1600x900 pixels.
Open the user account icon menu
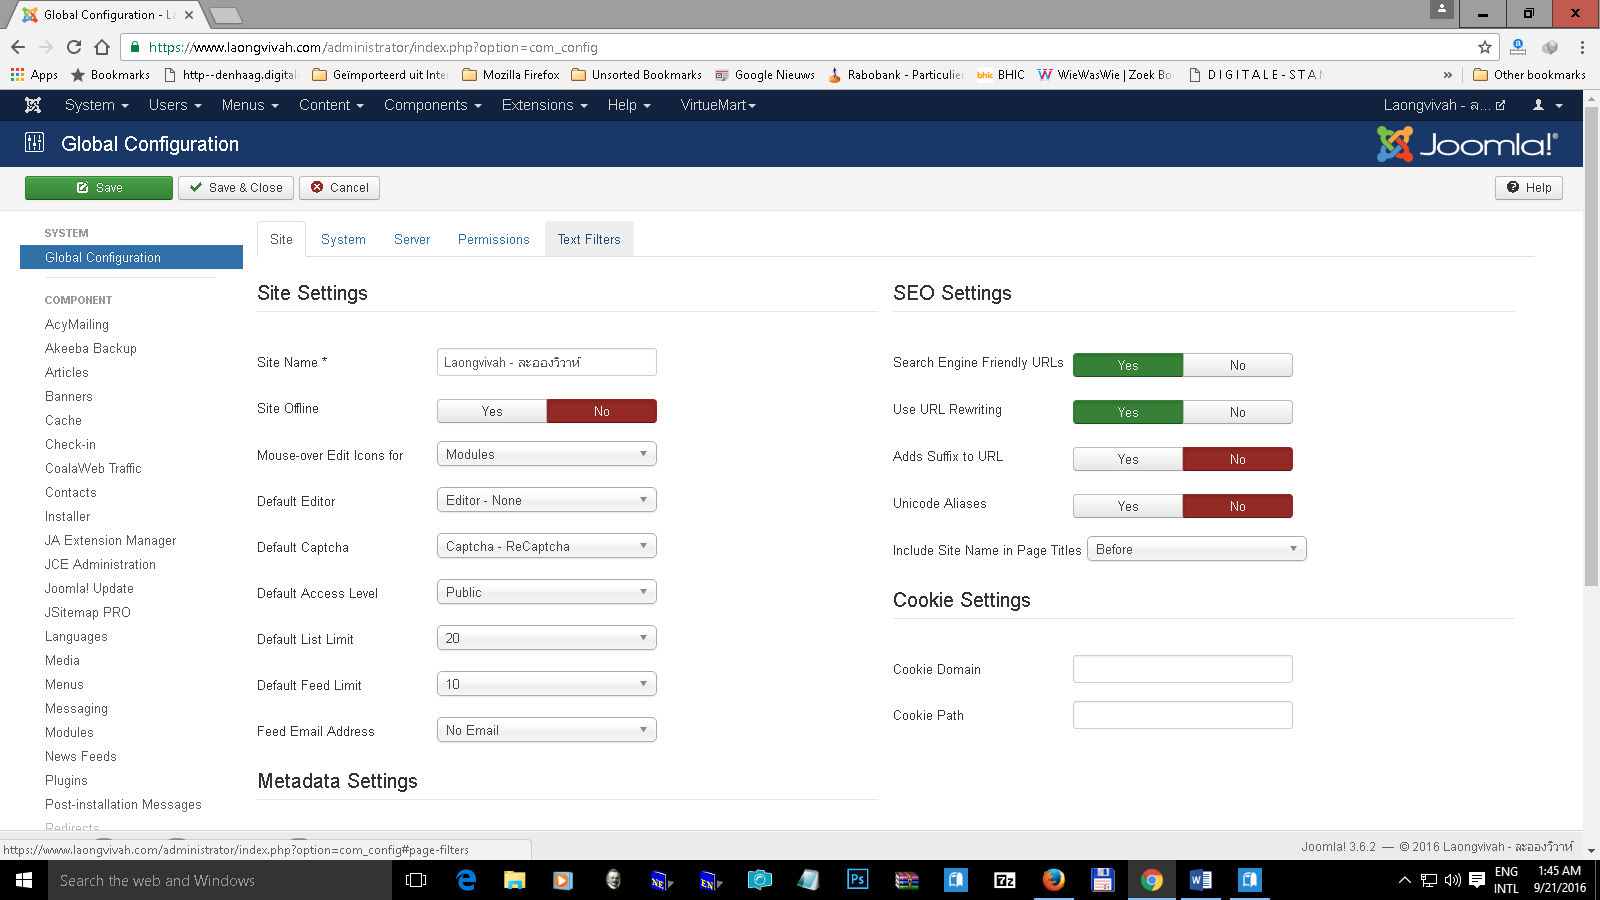(1547, 105)
